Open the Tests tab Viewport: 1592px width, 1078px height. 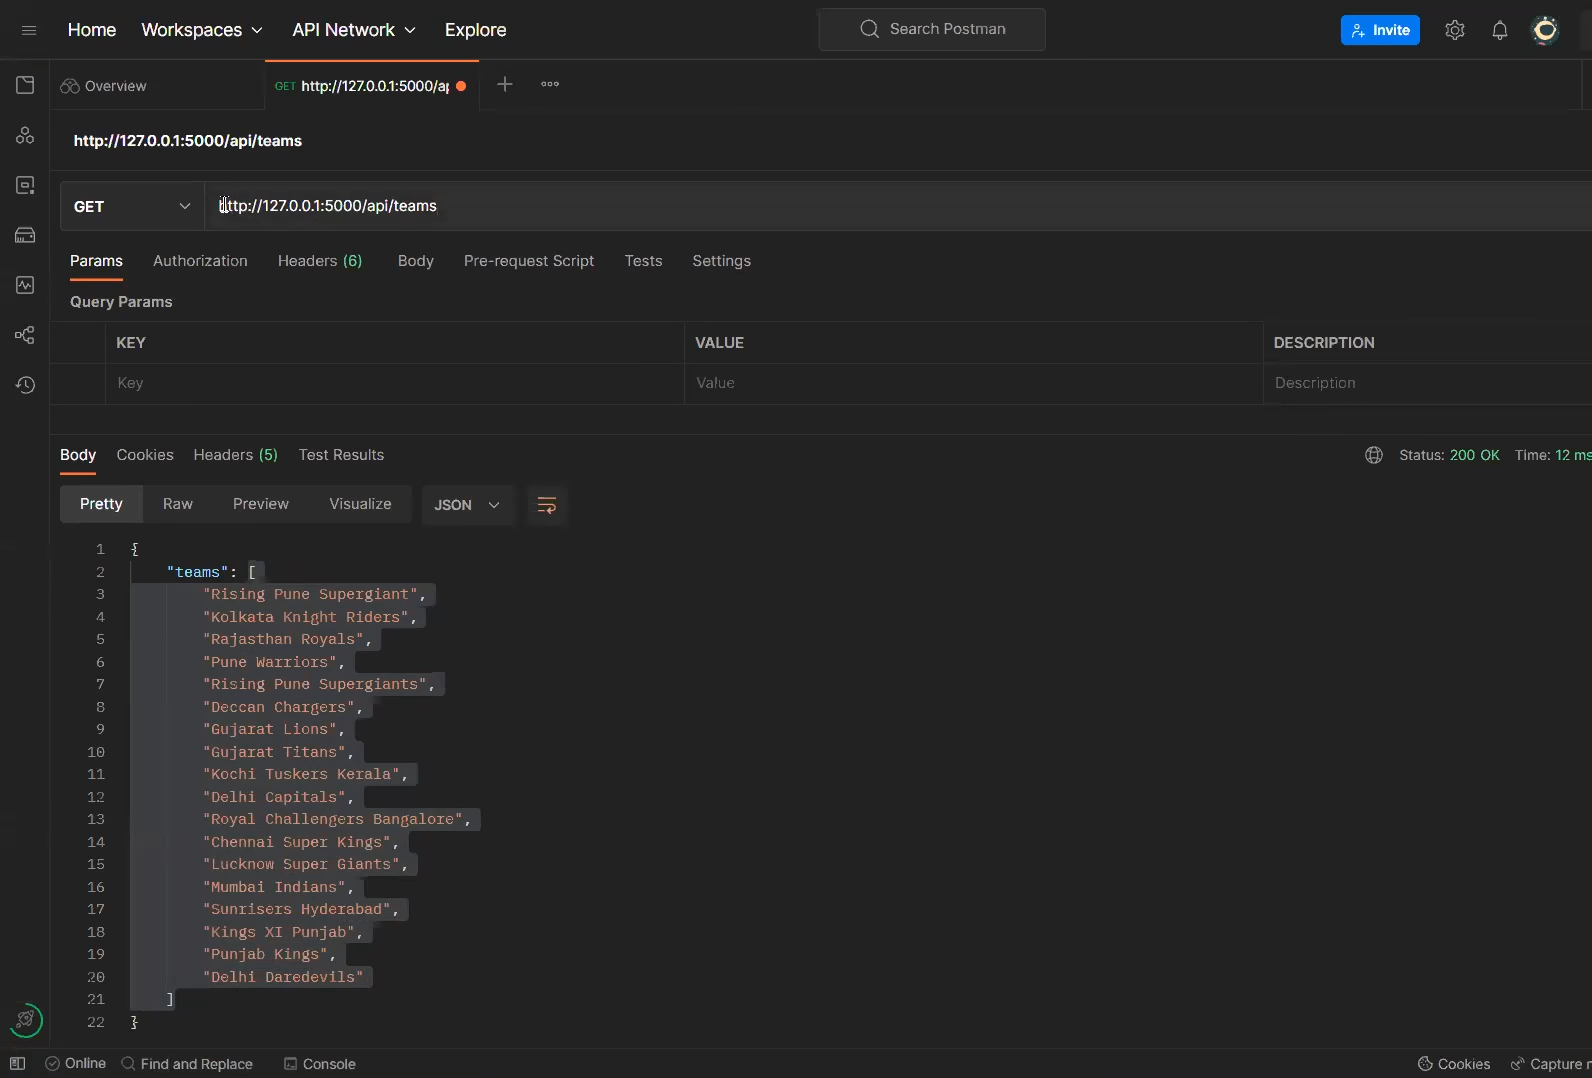point(643,261)
